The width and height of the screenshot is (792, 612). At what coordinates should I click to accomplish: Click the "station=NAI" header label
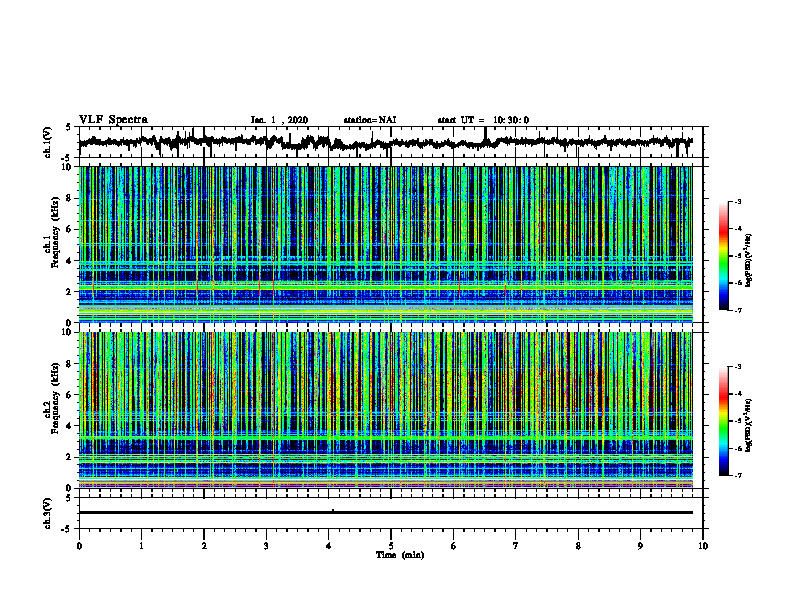tap(370, 120)
